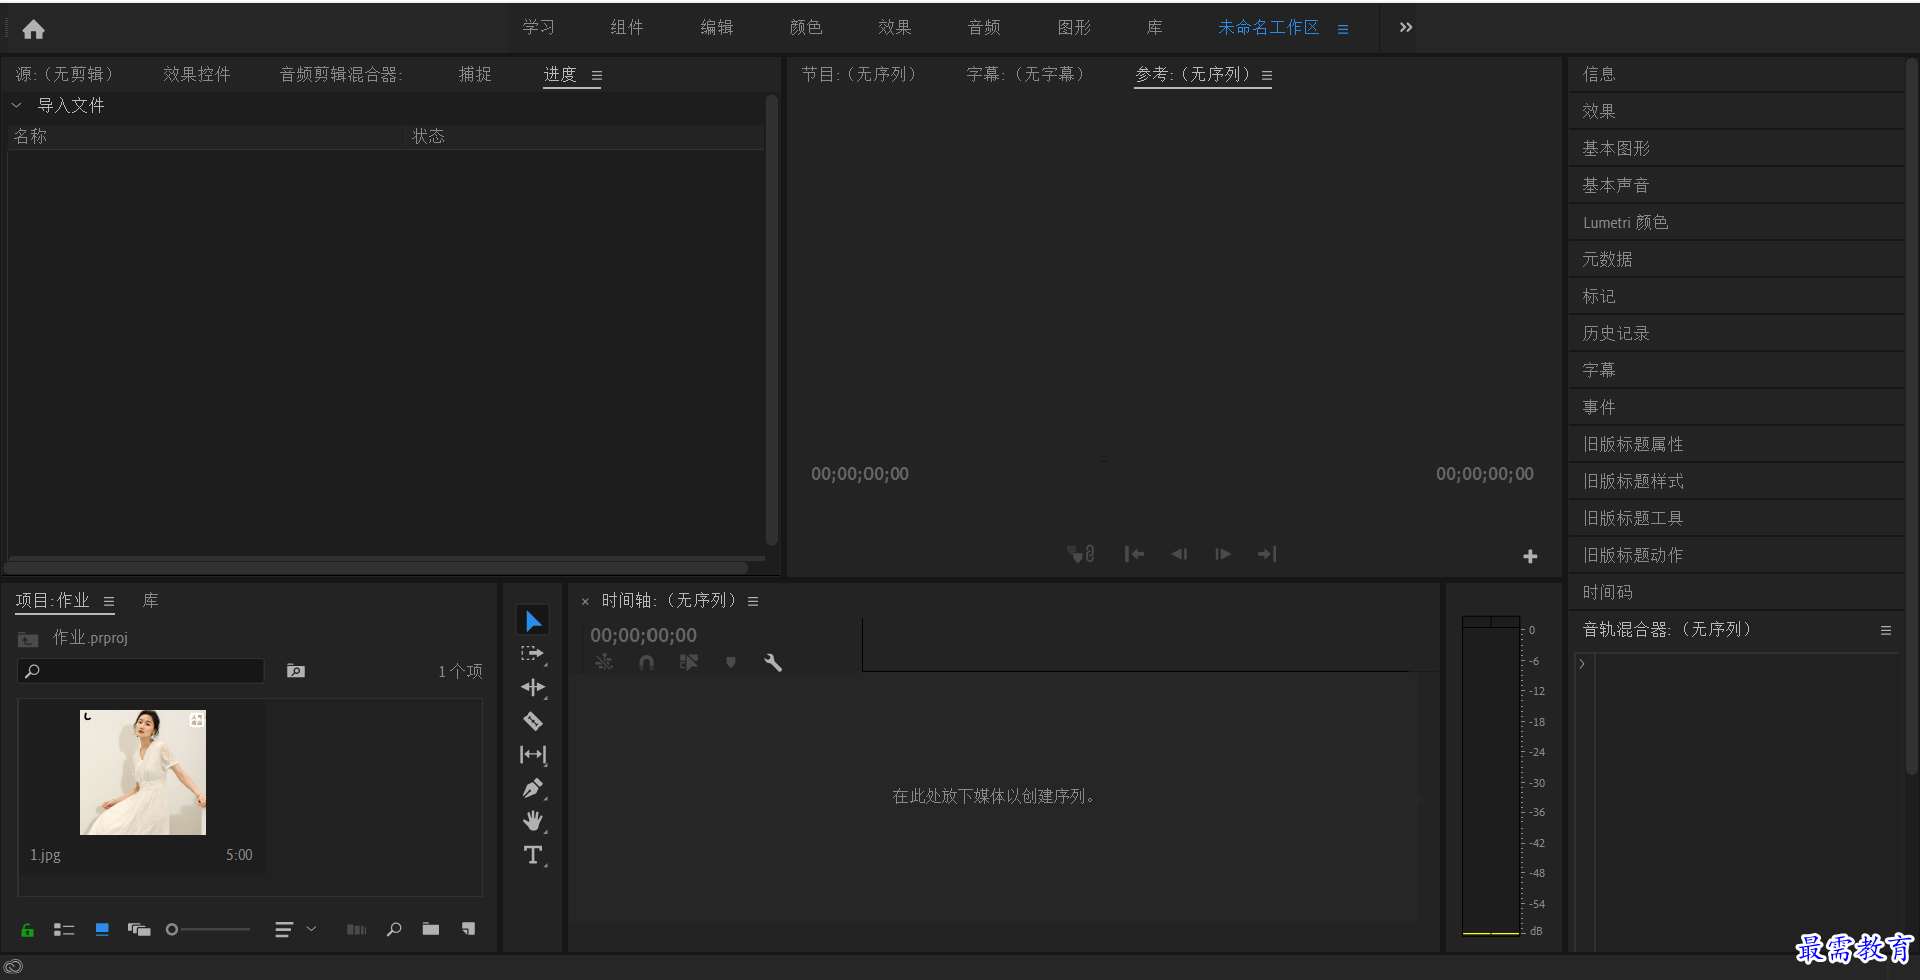Create search bin from query icon

[296, 671]
